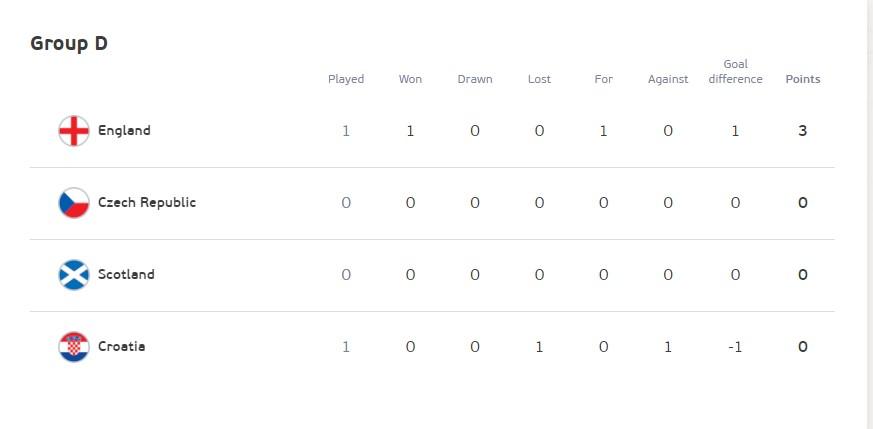
Task: Click the Czech Republic flag icon
Action: (x=74, y=203)
